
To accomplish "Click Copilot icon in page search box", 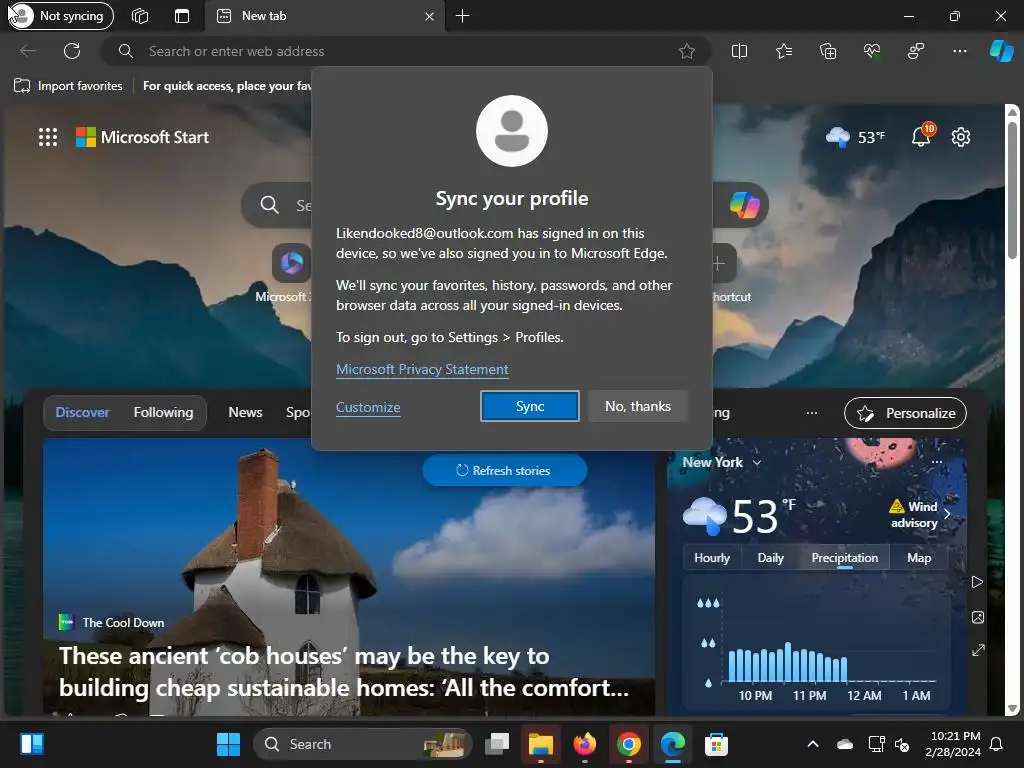I will (744, 205).
